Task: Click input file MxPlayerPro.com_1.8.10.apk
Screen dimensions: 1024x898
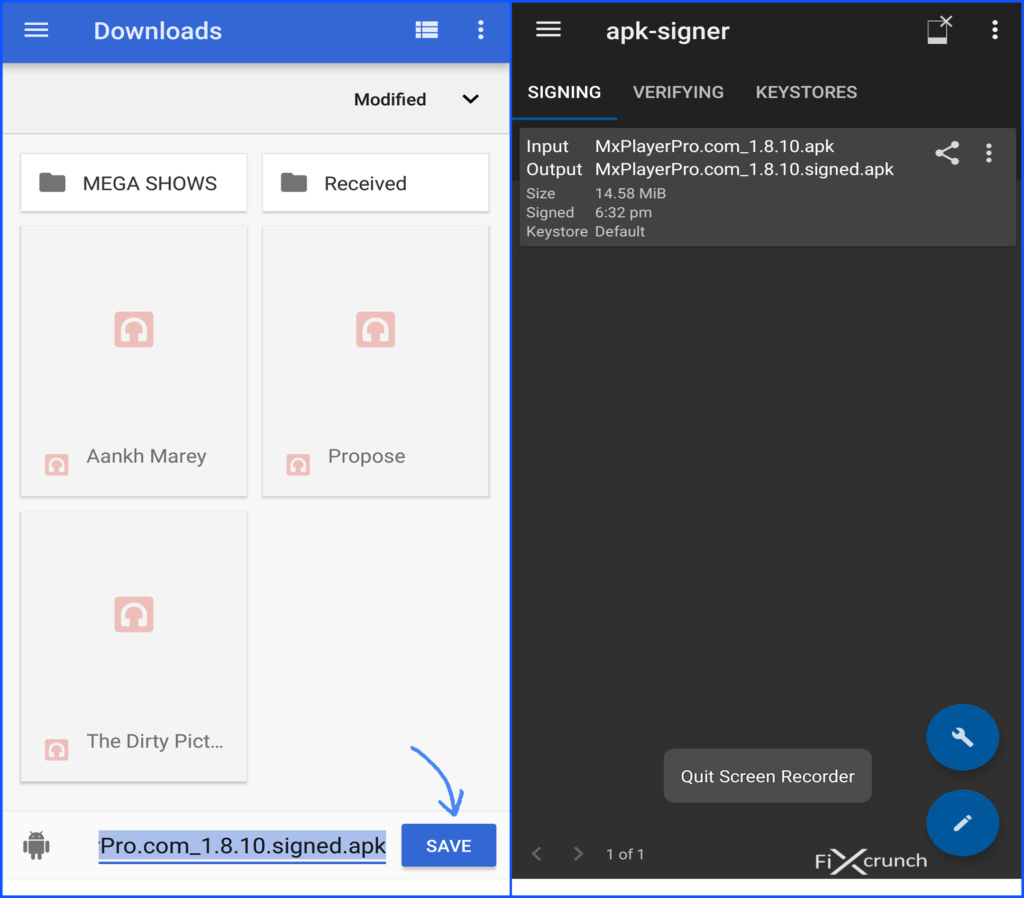Action: point(714,146)
